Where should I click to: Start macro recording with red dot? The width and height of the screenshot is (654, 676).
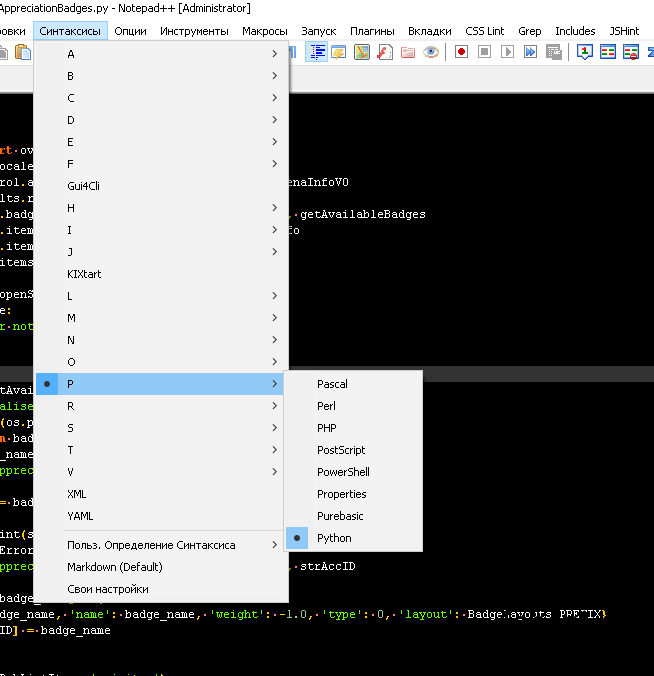coord(461,52)
